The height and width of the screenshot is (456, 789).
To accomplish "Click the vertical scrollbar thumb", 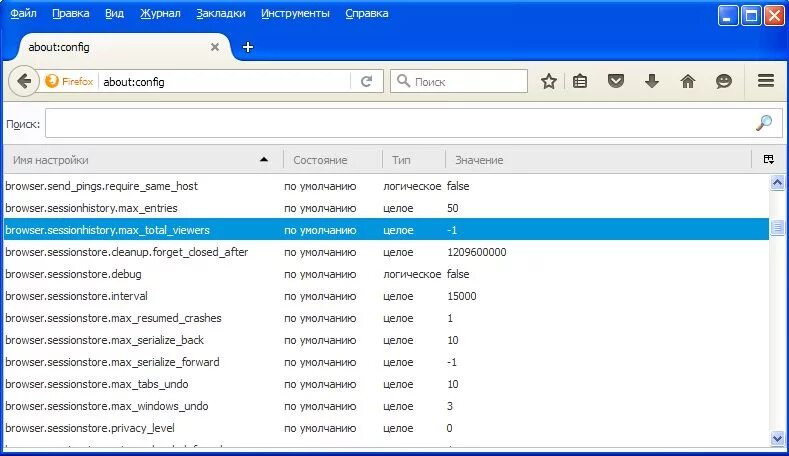I will click(x=777, y=228).
